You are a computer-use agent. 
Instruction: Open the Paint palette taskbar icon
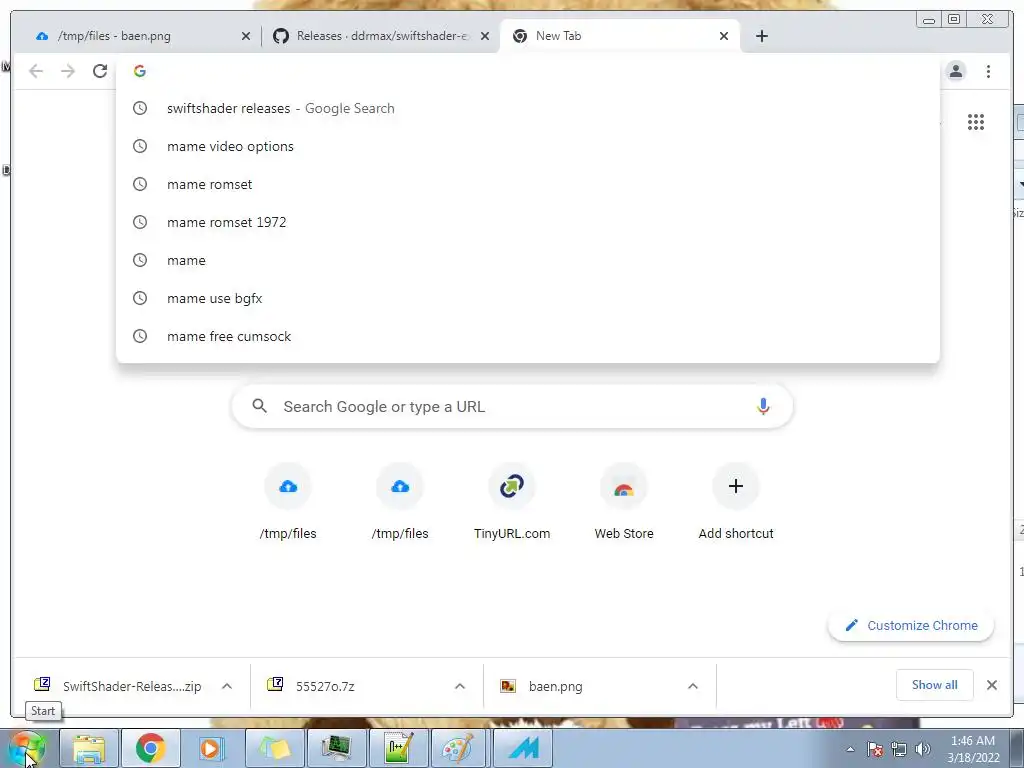coord(460,748)
